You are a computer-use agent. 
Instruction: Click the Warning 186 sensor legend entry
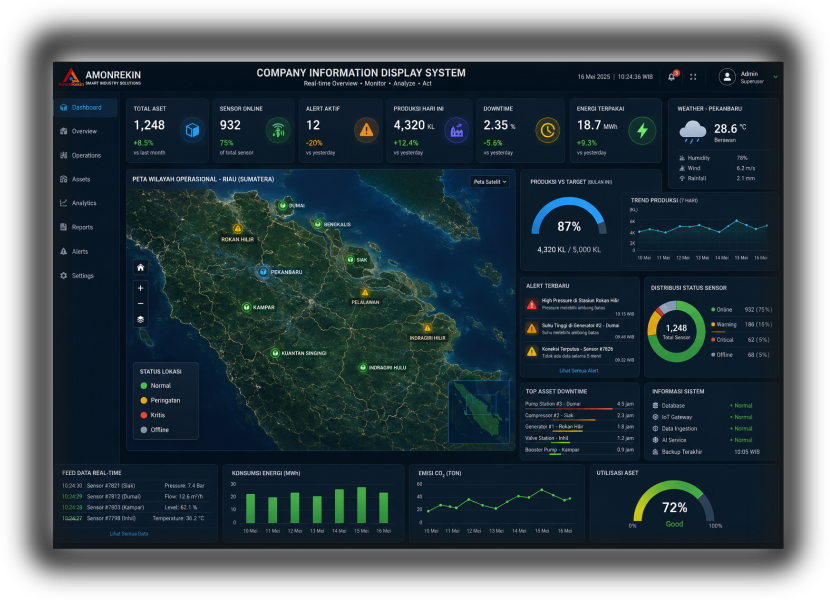741,325
